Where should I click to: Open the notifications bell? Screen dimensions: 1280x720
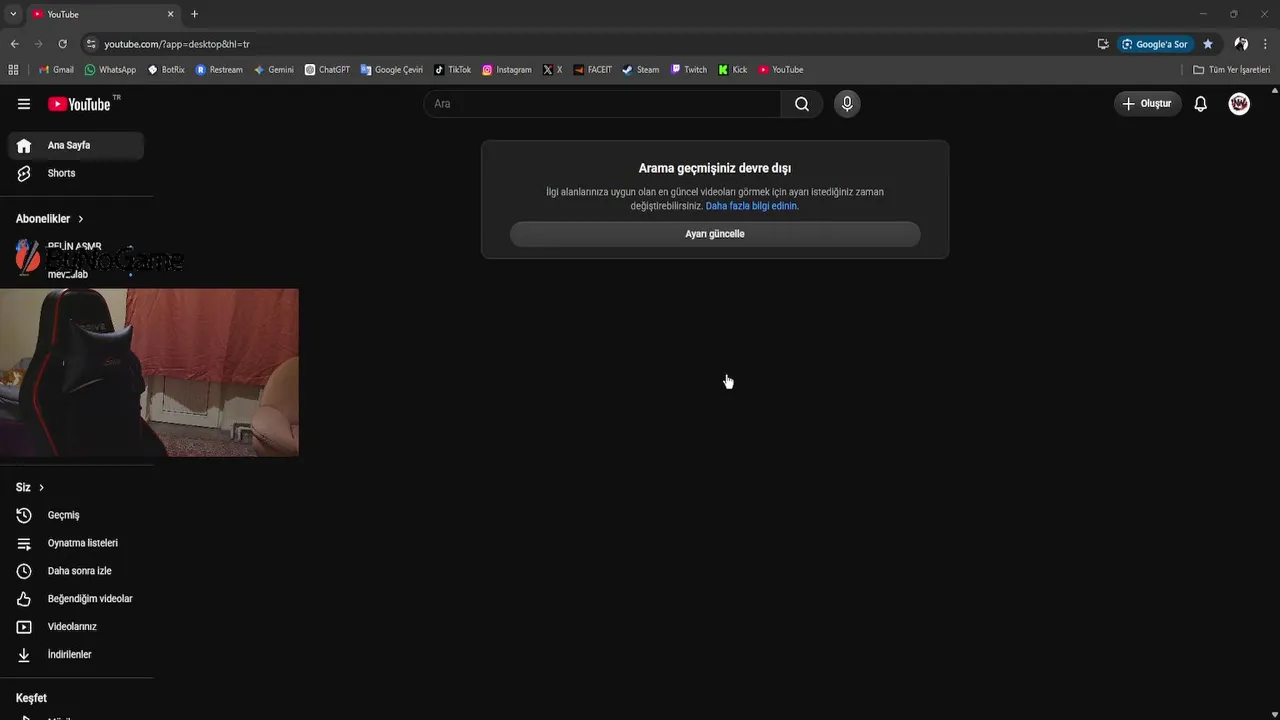pos(1201,104)
